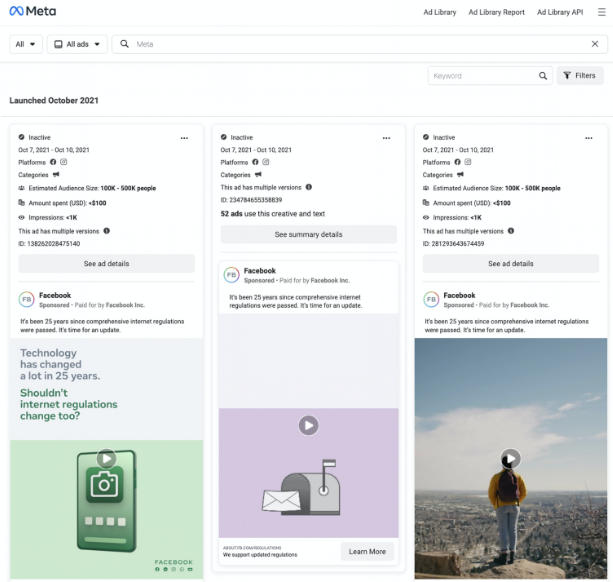Click impressions eye icon on first card
This screenshot has height=582, width=613.
pos(22,217)
